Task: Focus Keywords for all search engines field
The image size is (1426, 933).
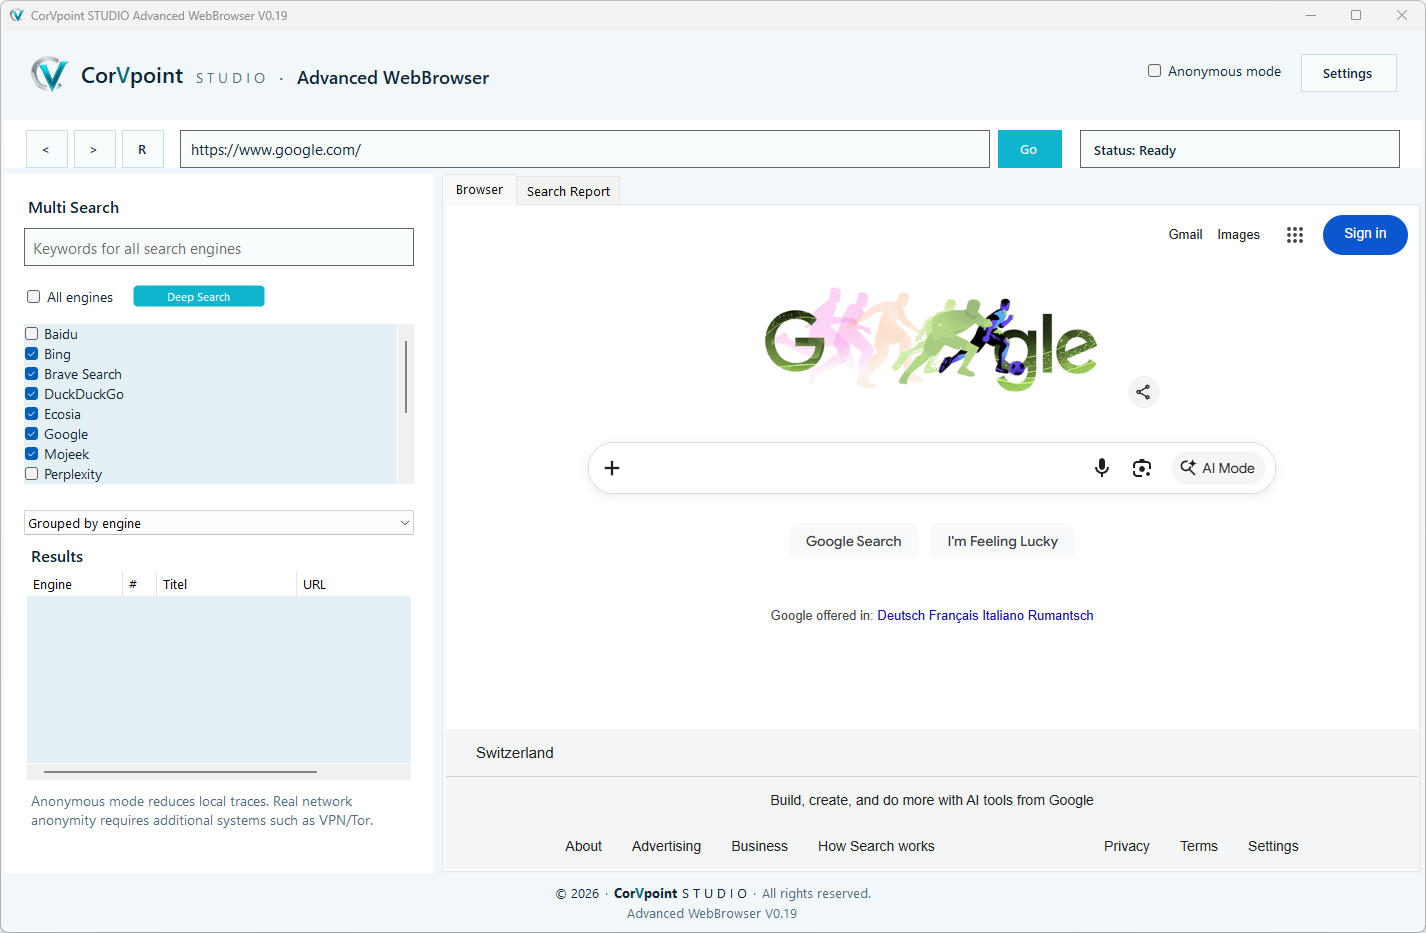Action: (219, 247)
